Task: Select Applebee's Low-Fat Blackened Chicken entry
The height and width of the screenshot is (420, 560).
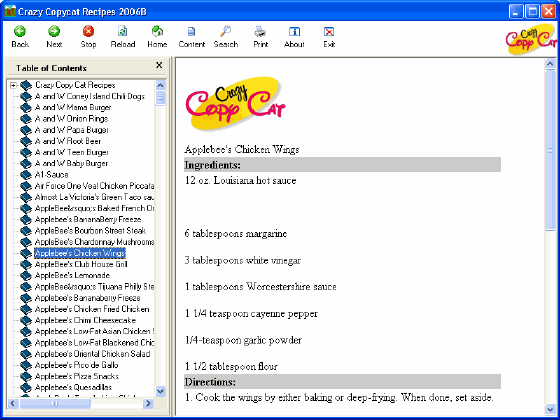Action: pos(94,343)
